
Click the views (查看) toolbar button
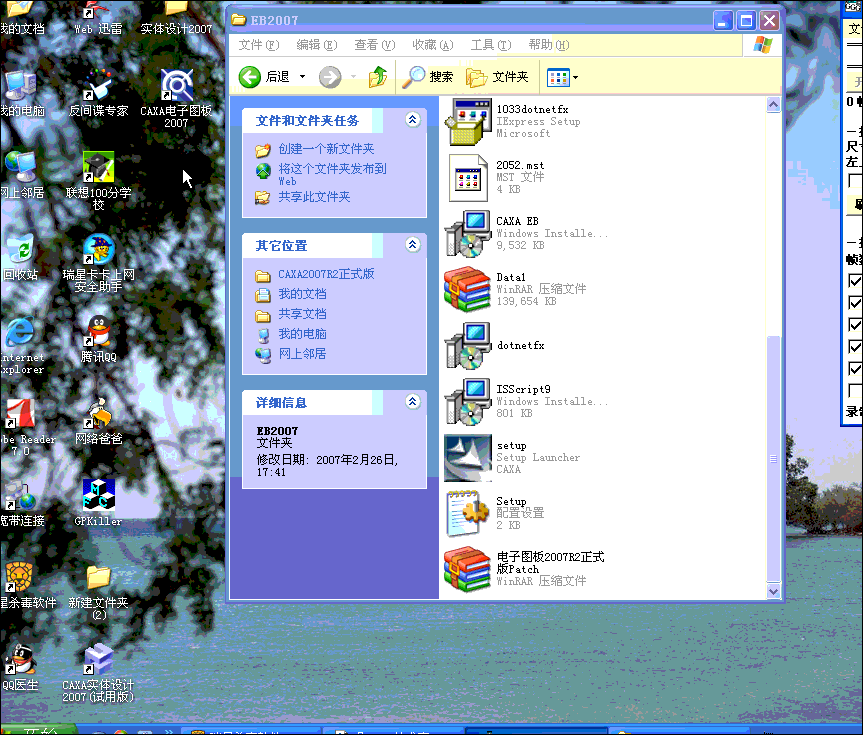(558, 78)
